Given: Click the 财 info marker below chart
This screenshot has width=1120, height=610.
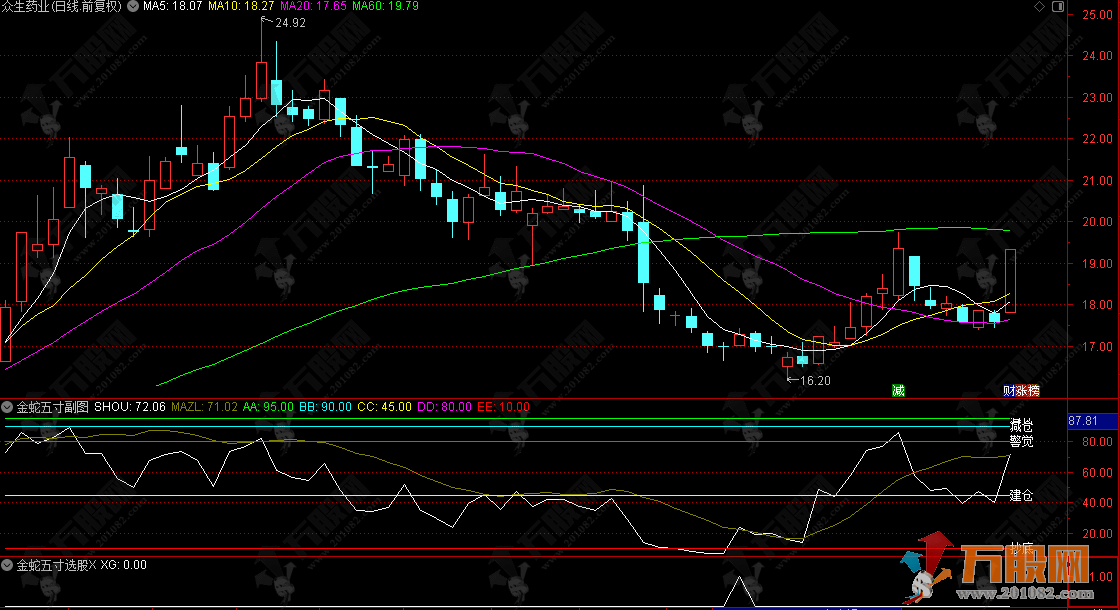Looking at the screenshot, I should point(1009,390).
